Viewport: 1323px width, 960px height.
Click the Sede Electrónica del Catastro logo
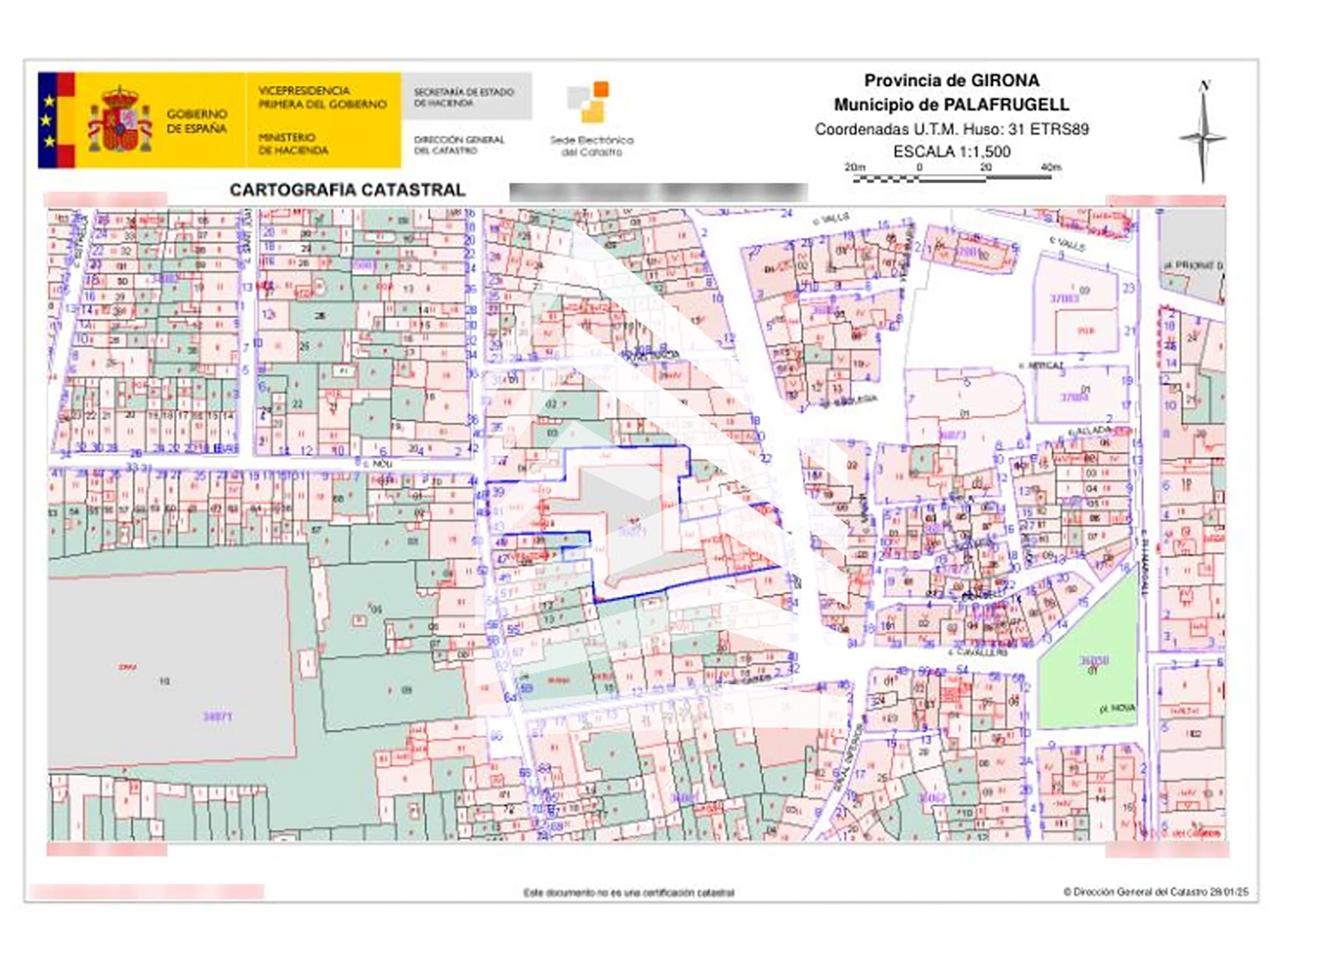[590, 119]
